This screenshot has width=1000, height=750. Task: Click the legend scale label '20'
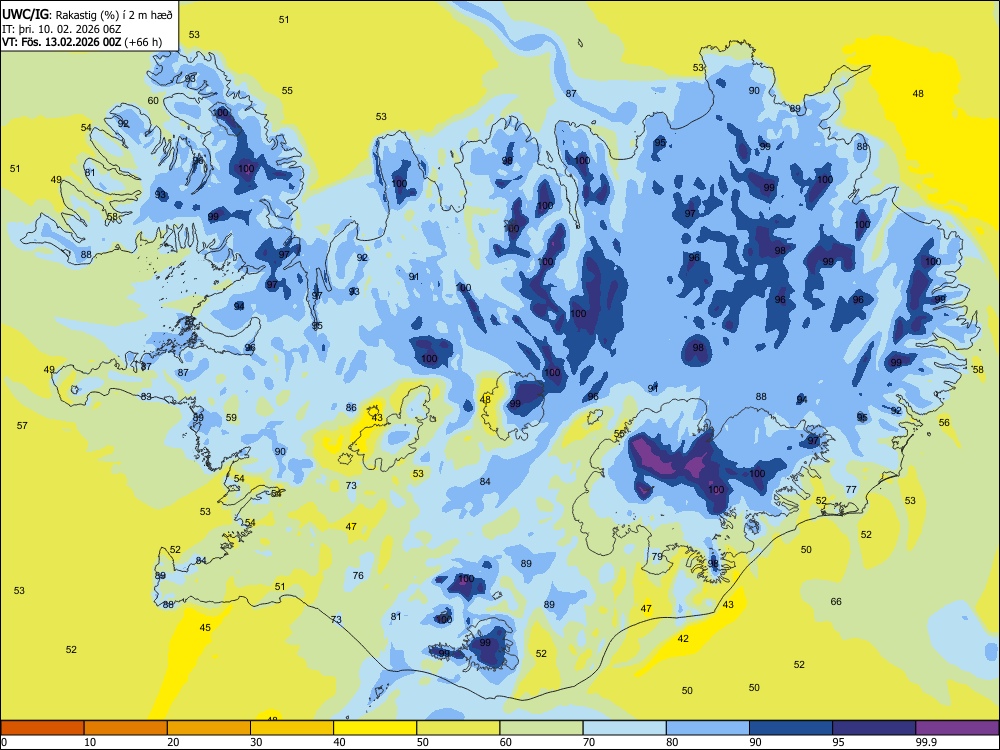click(173, 742)
